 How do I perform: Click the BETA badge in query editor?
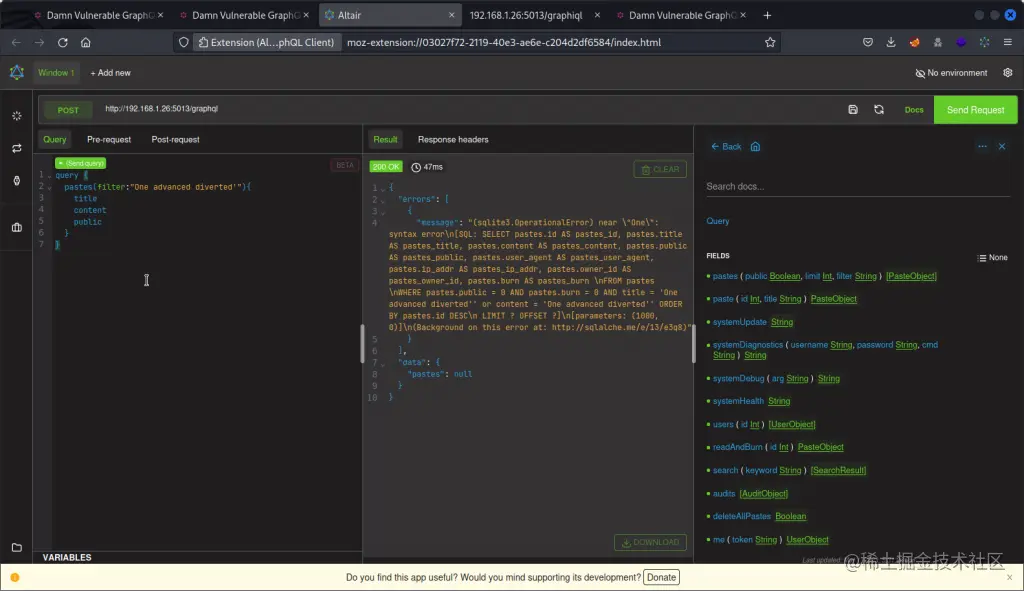coord(345,165)
